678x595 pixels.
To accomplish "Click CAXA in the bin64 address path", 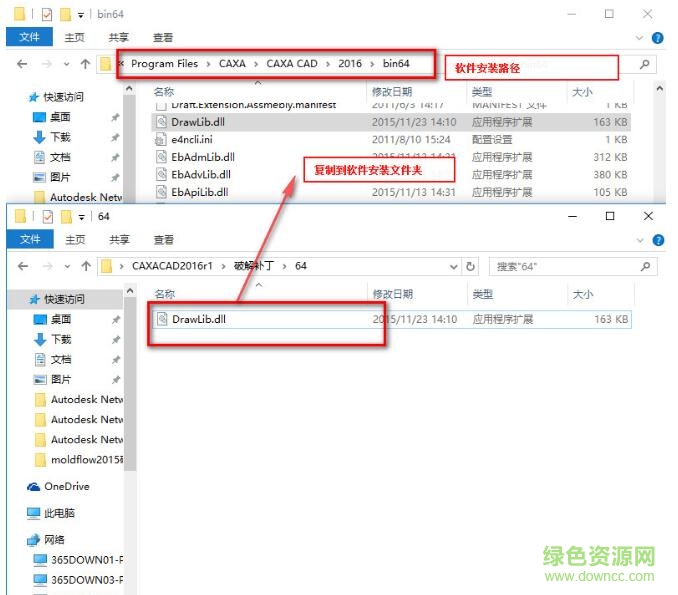I will [232, 64].
